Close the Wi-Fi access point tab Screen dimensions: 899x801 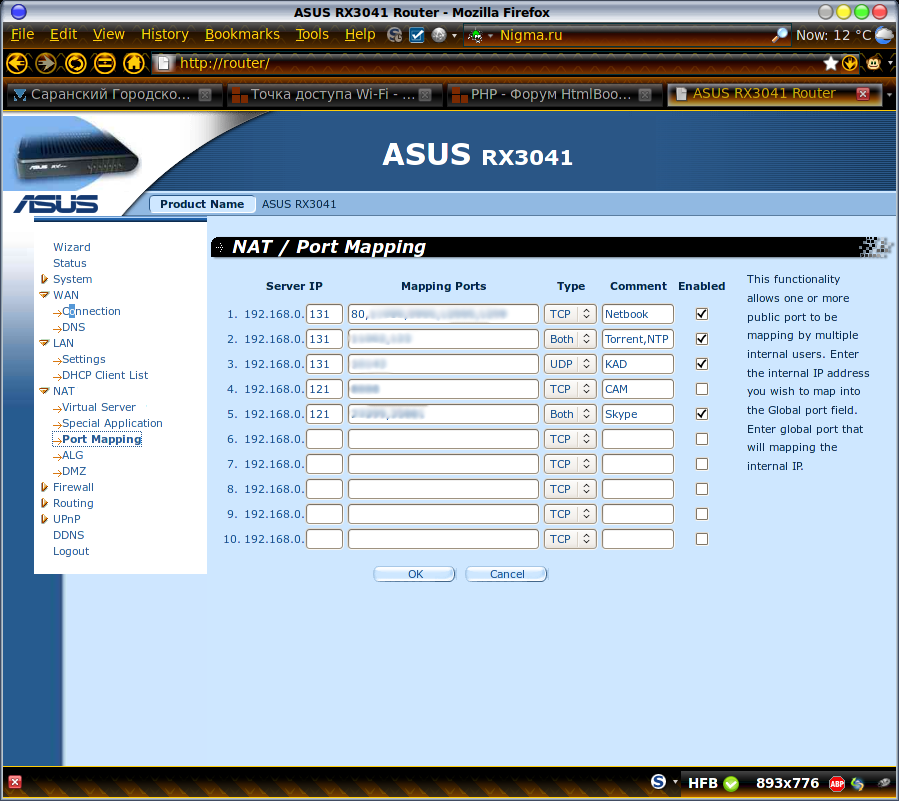(x=425, y=95)
